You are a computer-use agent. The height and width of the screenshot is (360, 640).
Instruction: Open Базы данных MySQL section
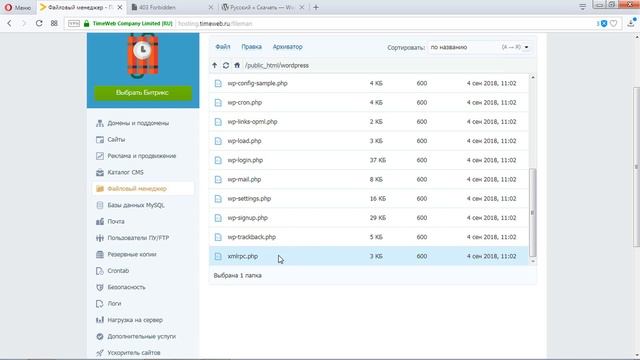tap(136, 205)
